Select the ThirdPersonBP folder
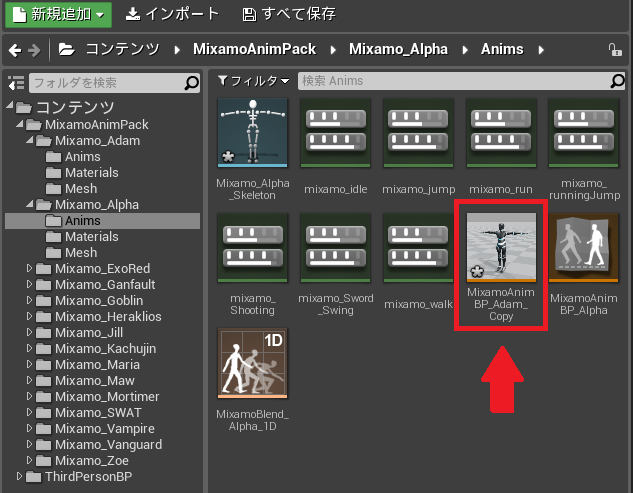Image resolution: width=633 pixels, height=493 pixels. (x=79, y=476)
